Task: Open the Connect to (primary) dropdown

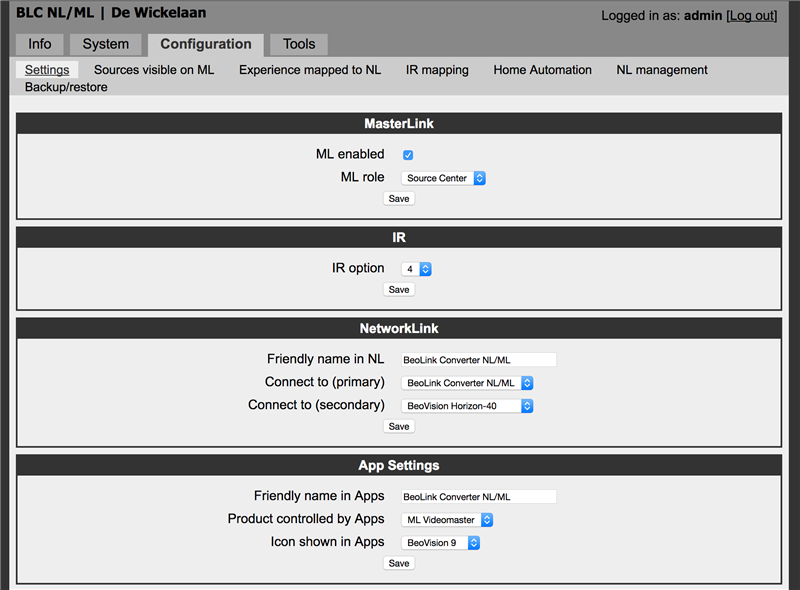Action: click(x=467, y=383)
